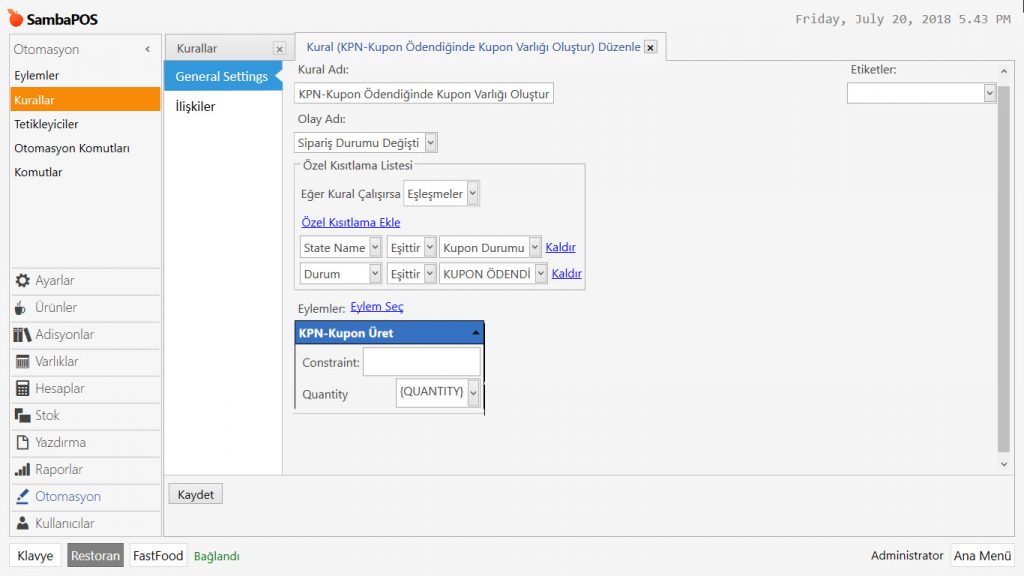
Task: Switch to the İlişkiler tab
Action: (x=196, y=107)
